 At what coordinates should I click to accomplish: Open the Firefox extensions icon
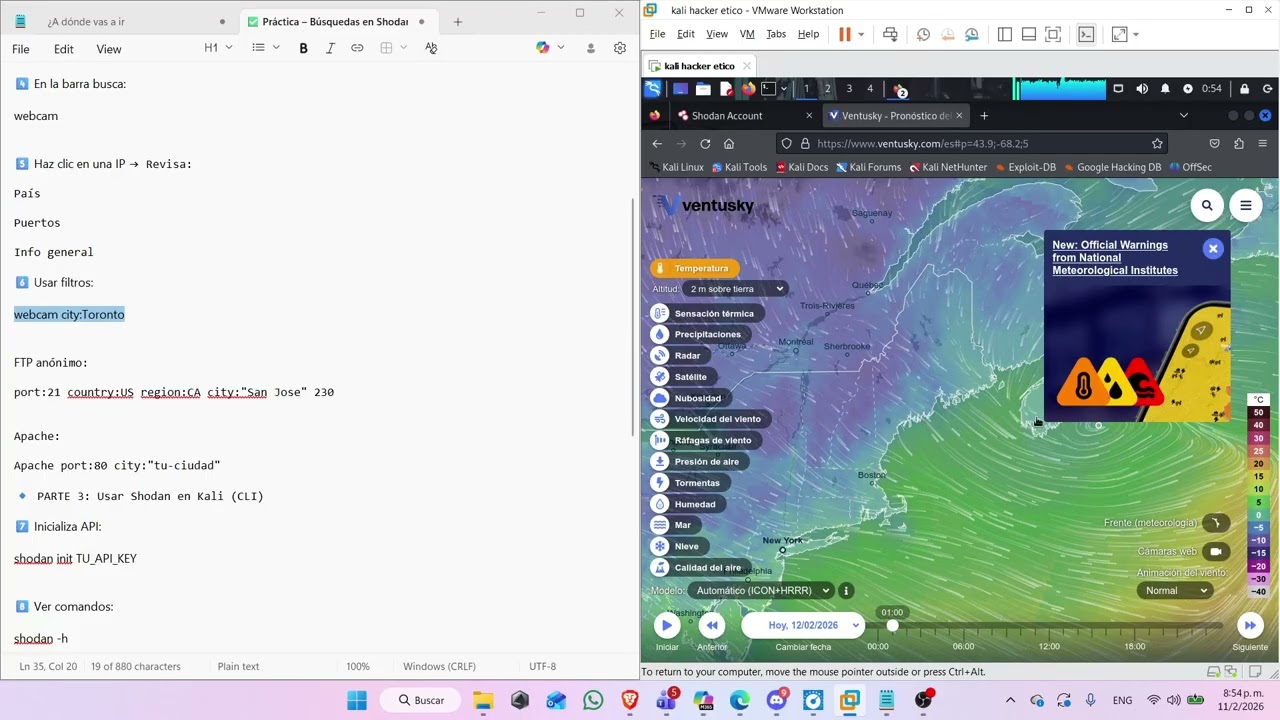1238,144
